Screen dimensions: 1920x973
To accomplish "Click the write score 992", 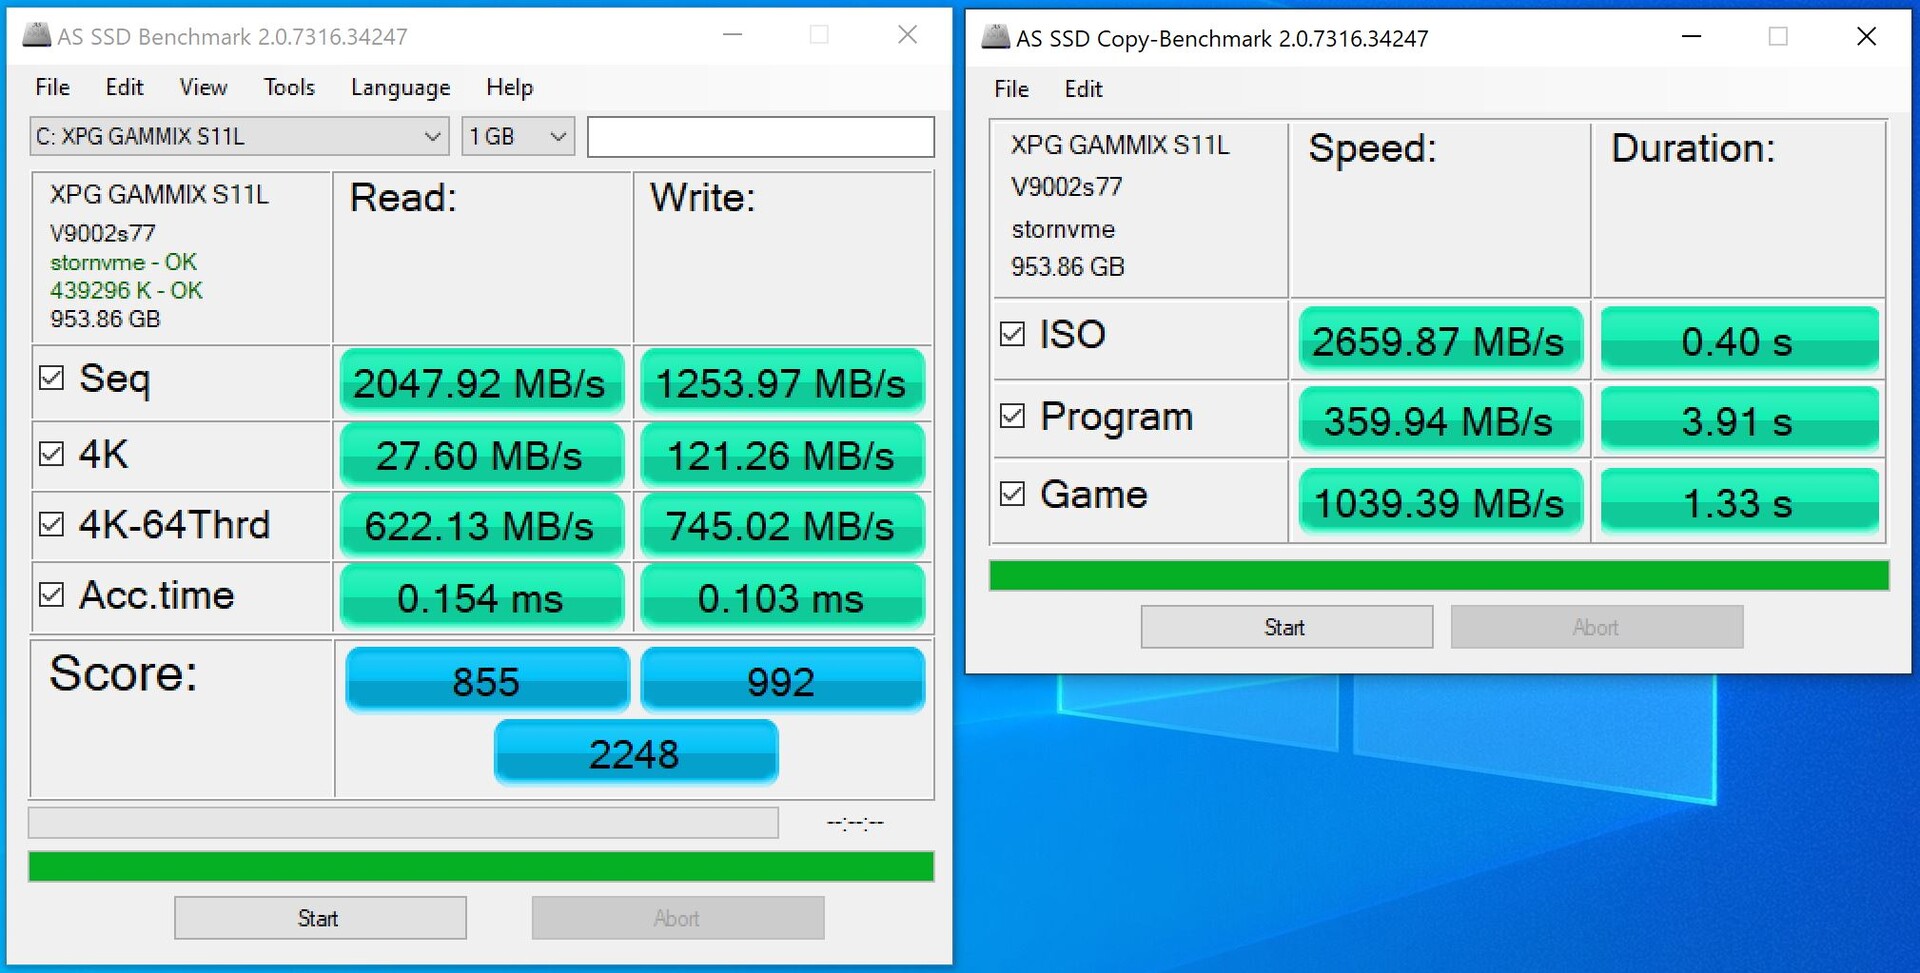I will (782, 680).
